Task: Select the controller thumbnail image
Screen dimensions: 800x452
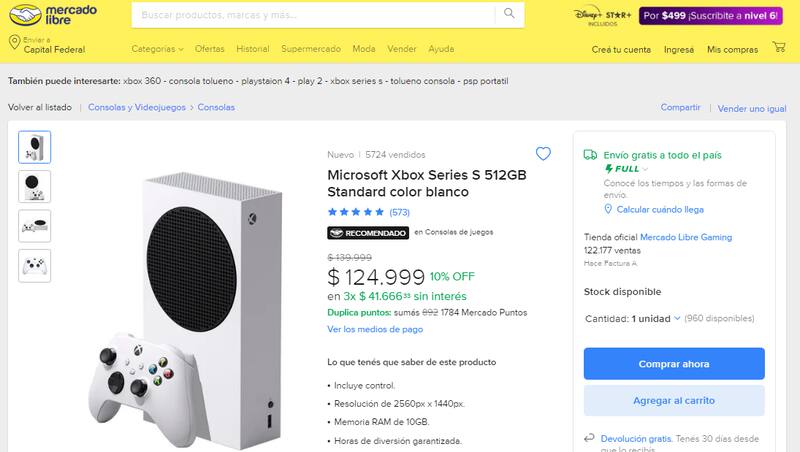Action: 35,265
